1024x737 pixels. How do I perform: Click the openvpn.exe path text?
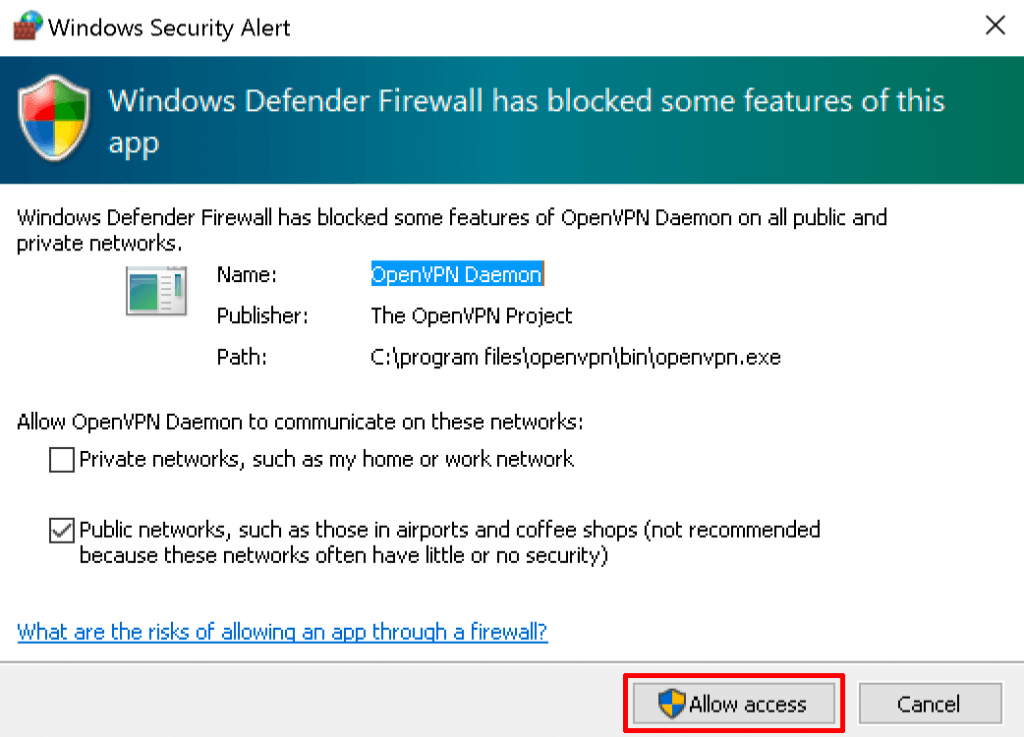click(575, 357)
